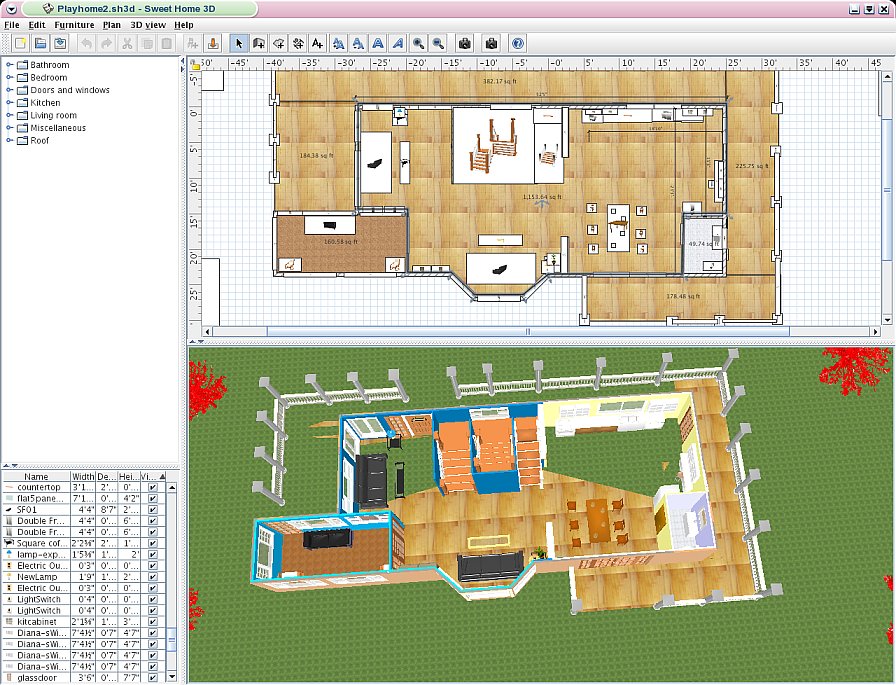Click the Save home toolbar icon
Image resolution: width=896 pixels, height=685 pixels.
(61, 43)
